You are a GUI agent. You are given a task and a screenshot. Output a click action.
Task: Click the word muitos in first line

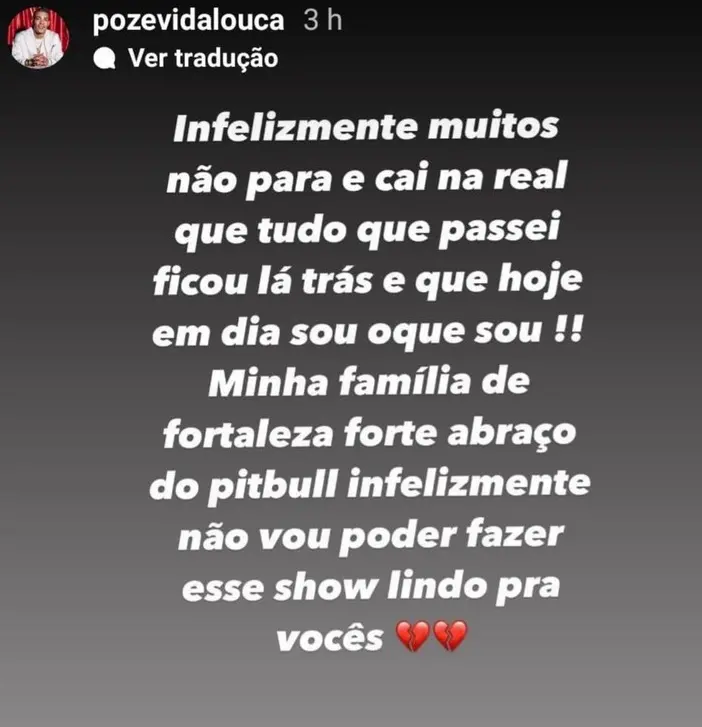point(493,126)
